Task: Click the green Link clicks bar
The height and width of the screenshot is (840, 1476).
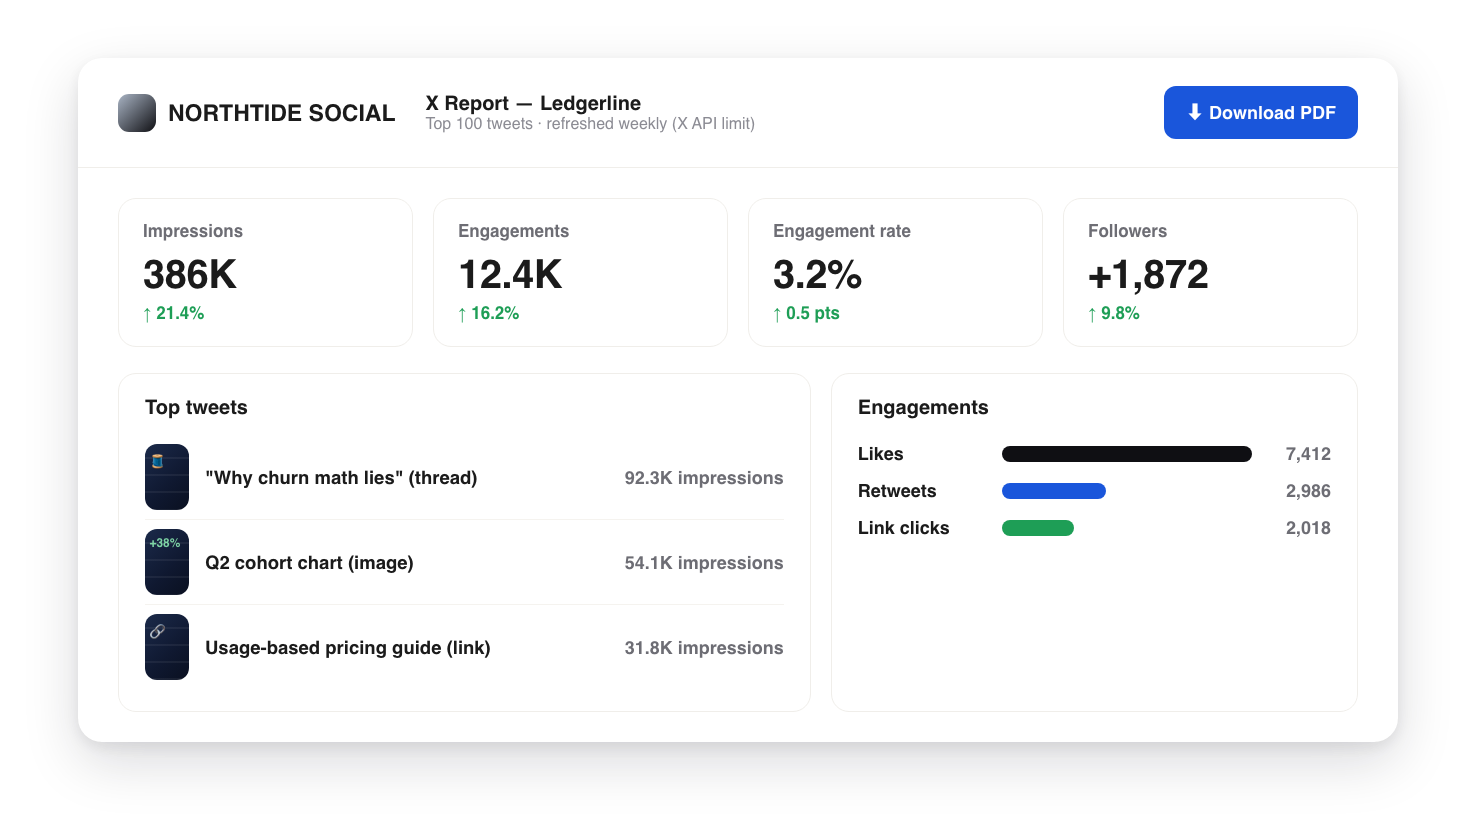Action: (1038, 528)
